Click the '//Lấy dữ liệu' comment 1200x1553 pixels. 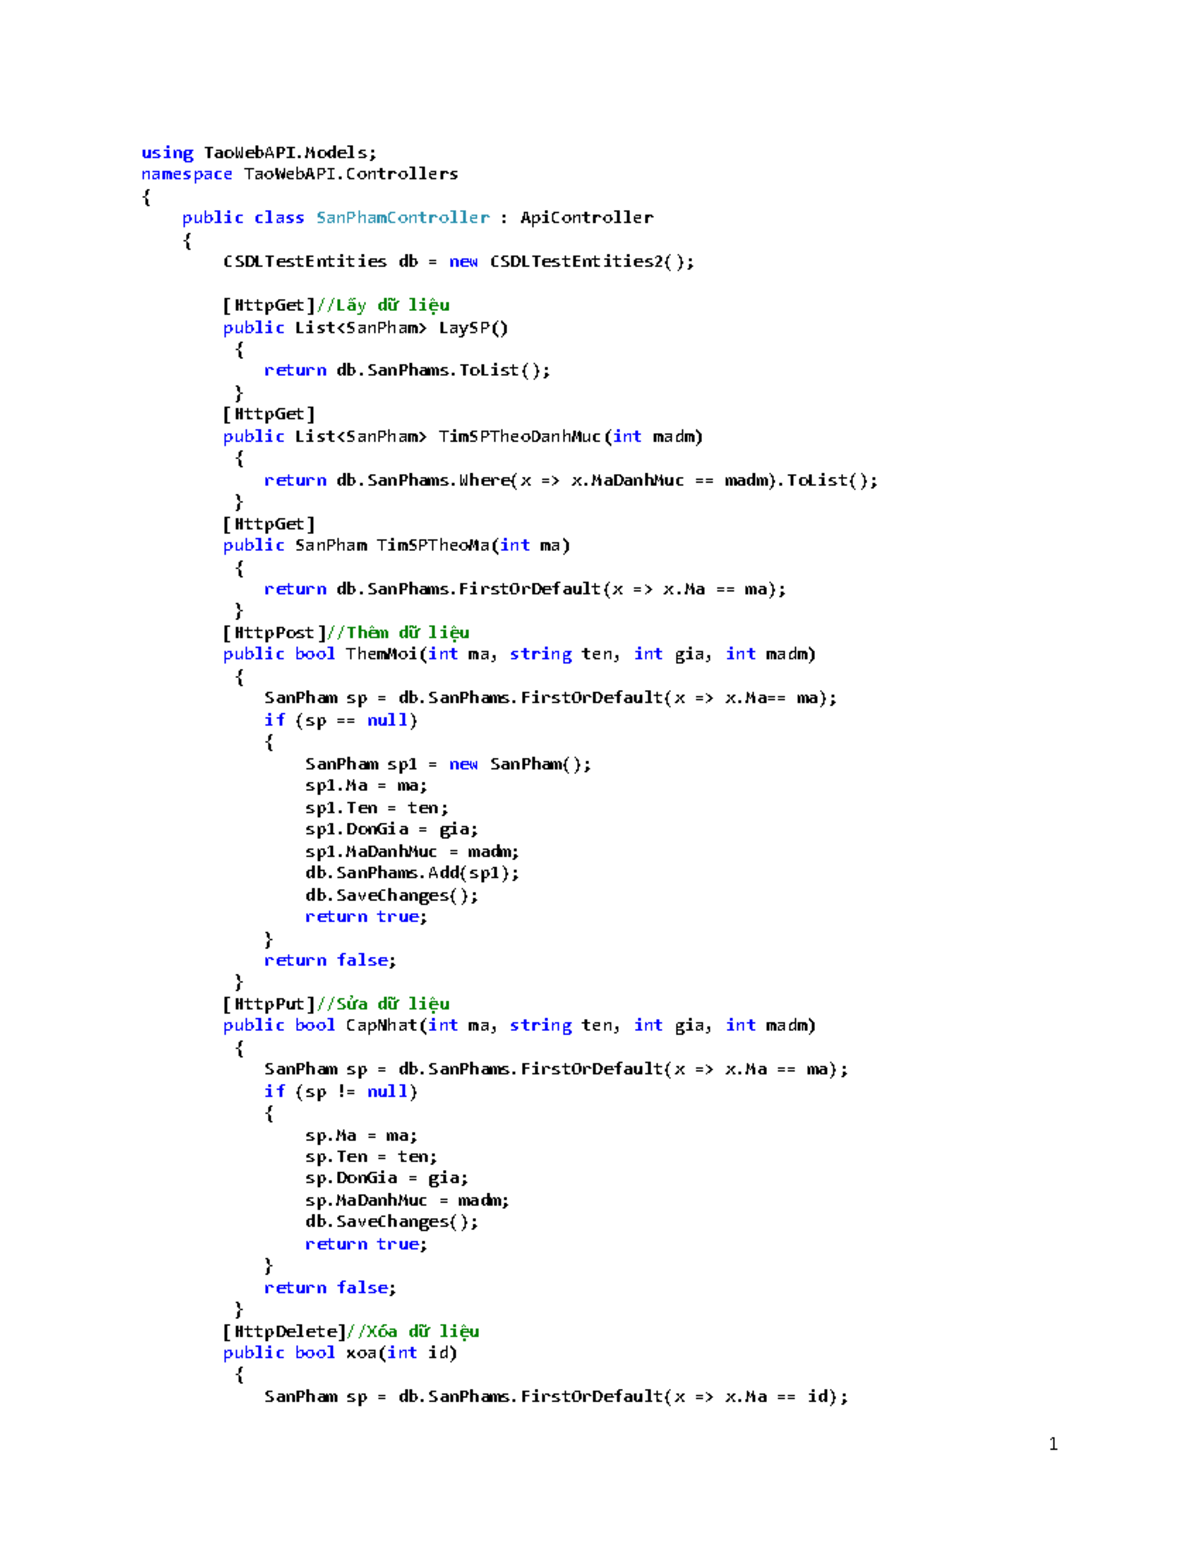(x=384, y=305)
